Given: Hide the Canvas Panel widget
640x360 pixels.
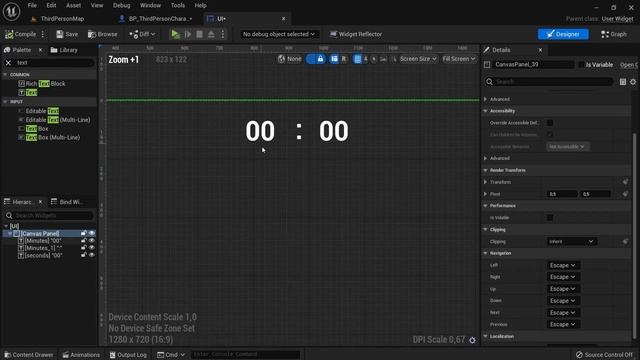Looking at the screenshot, I should [92, 233].
